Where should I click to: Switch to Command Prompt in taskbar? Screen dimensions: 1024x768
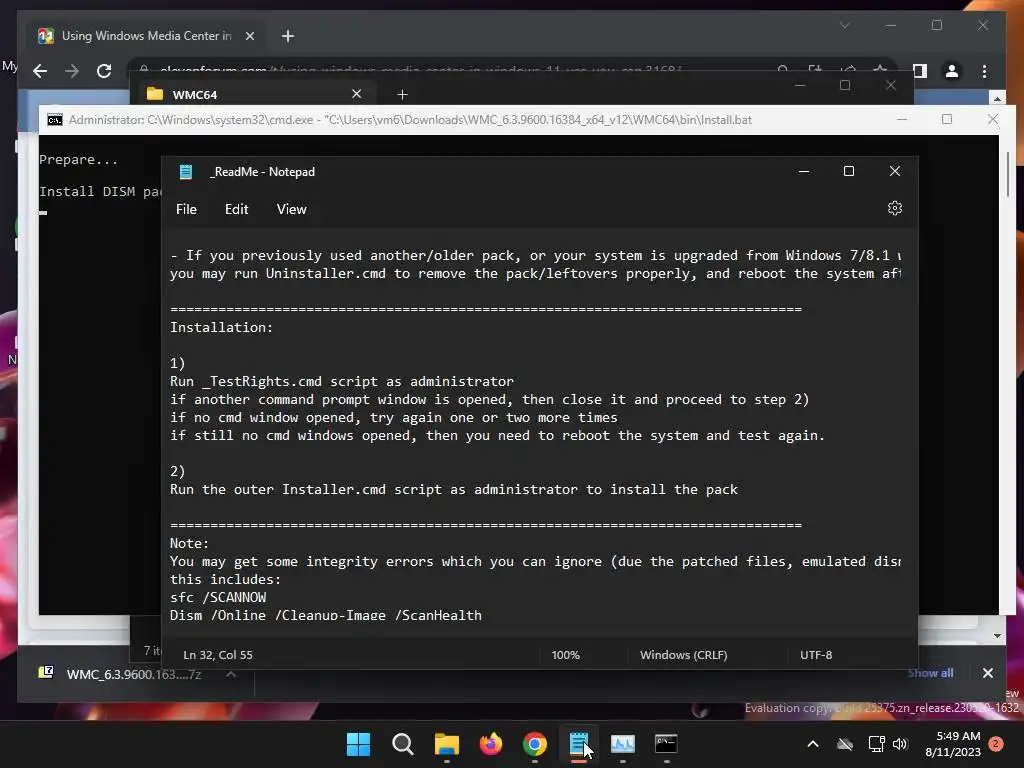(x=666, y=744)
